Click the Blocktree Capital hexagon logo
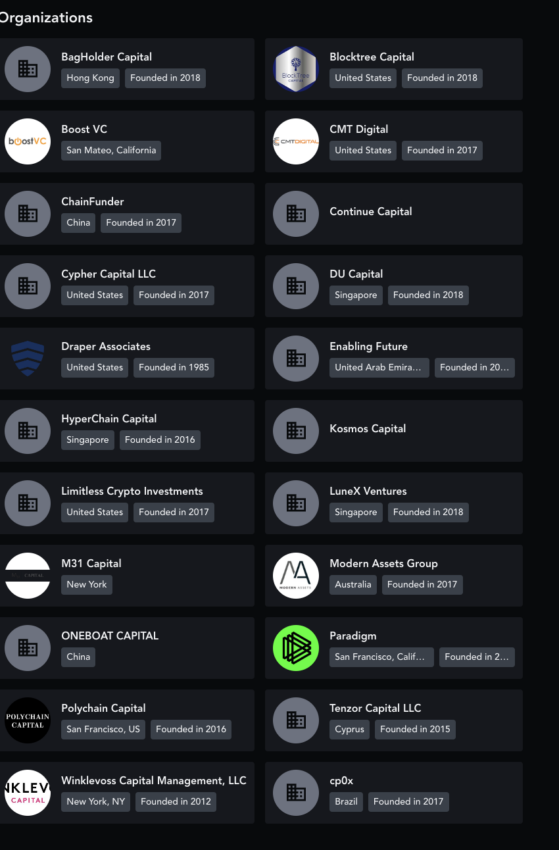Screen dimensions: 559x850 click(x=295, y=69)
